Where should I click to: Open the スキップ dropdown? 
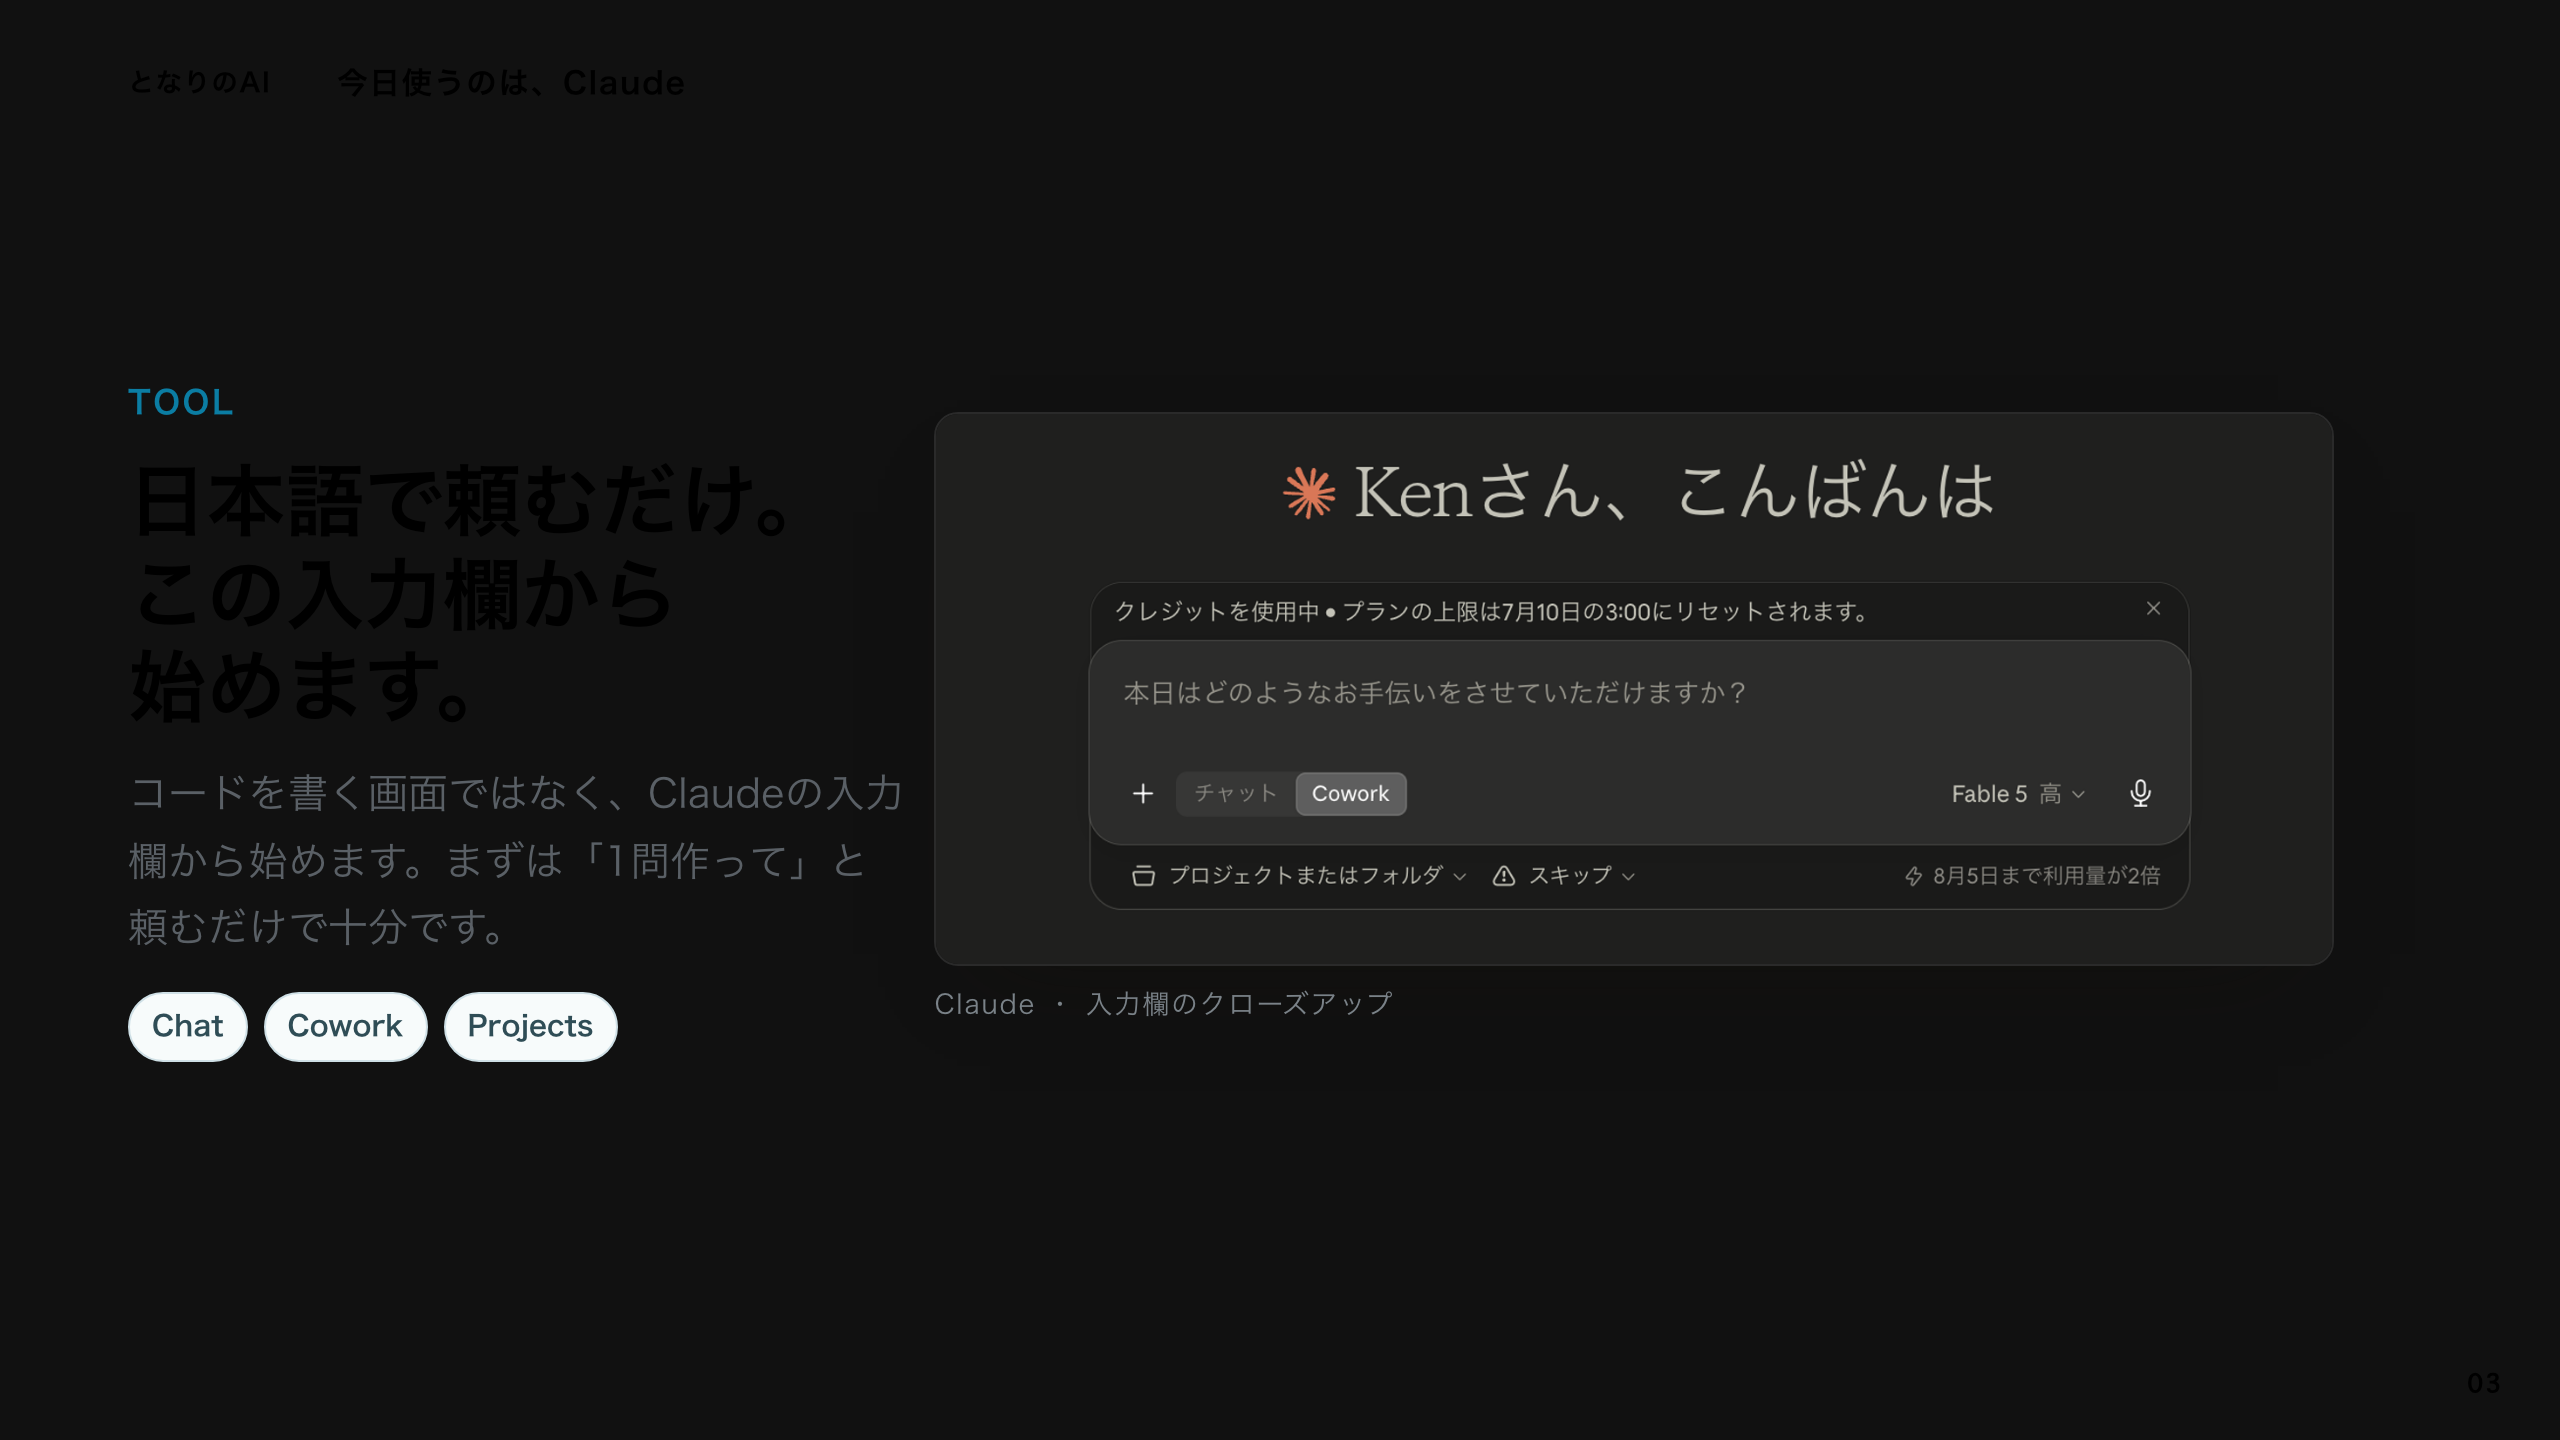click(1564, 876)
